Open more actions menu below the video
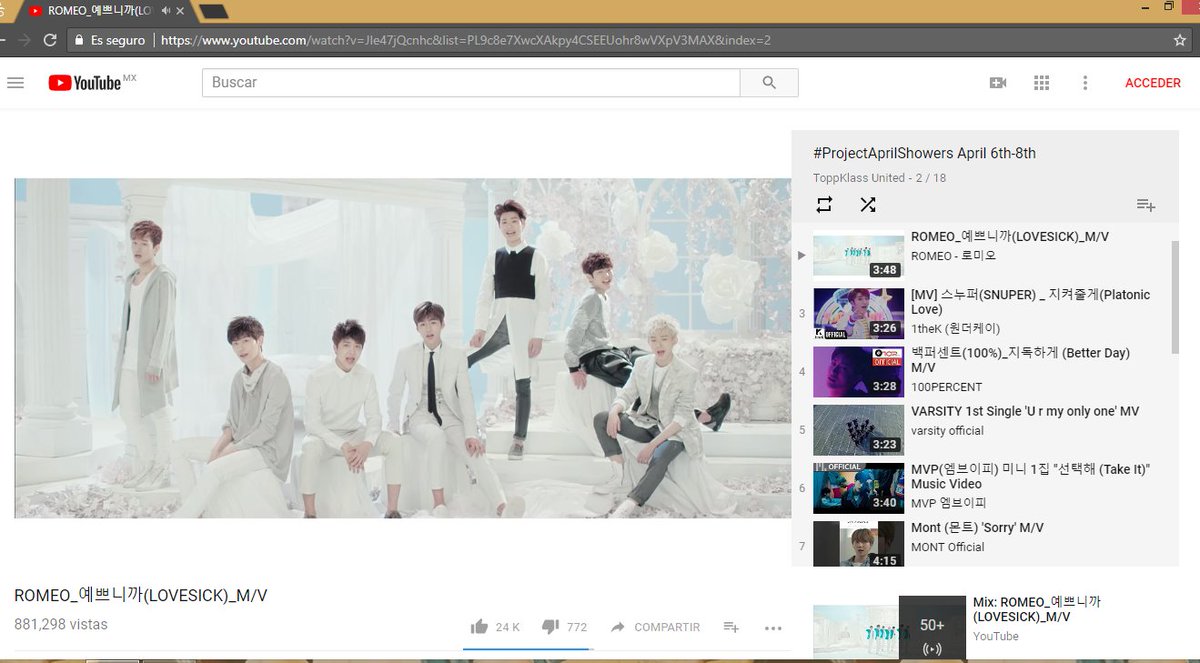Viewport: 1200px width, 663px height. [x=773, y=628]
